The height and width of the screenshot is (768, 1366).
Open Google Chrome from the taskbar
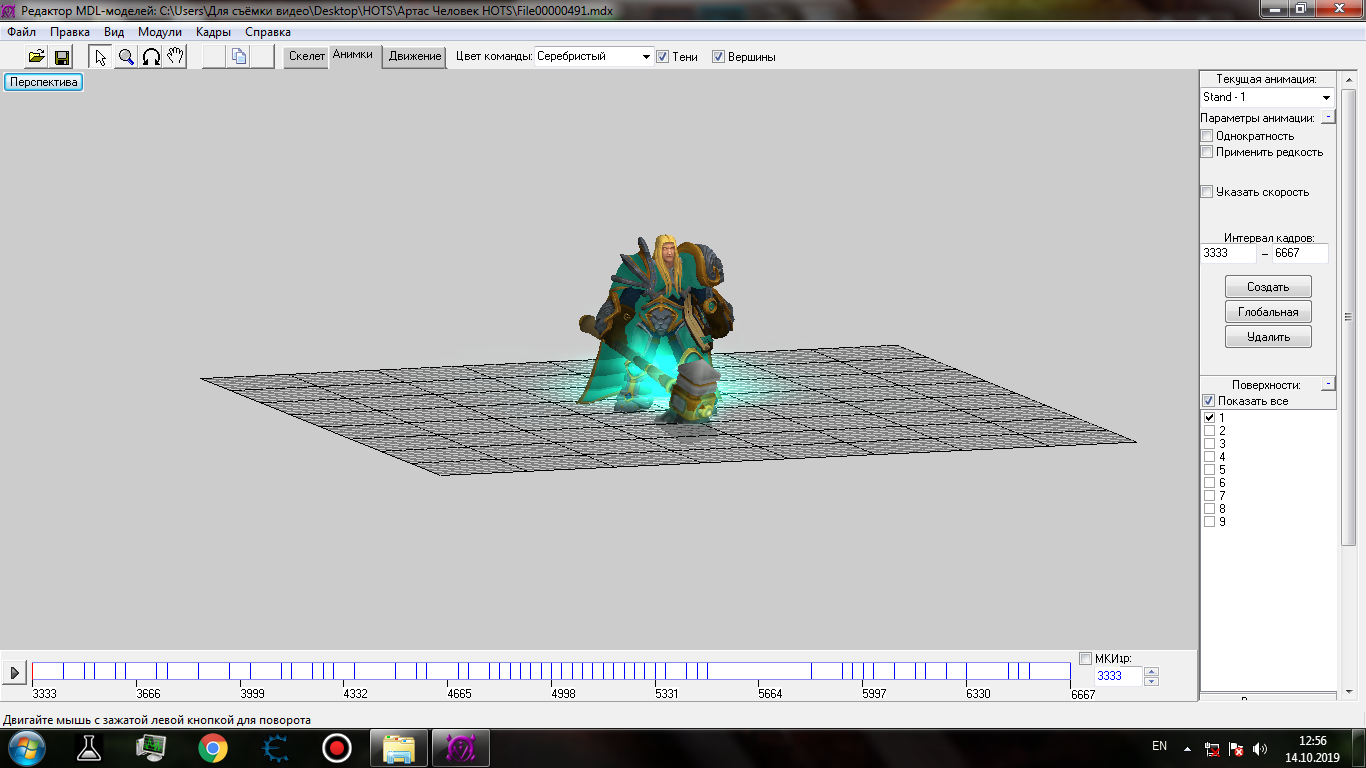pyautogui.click(x=212, y=748)
